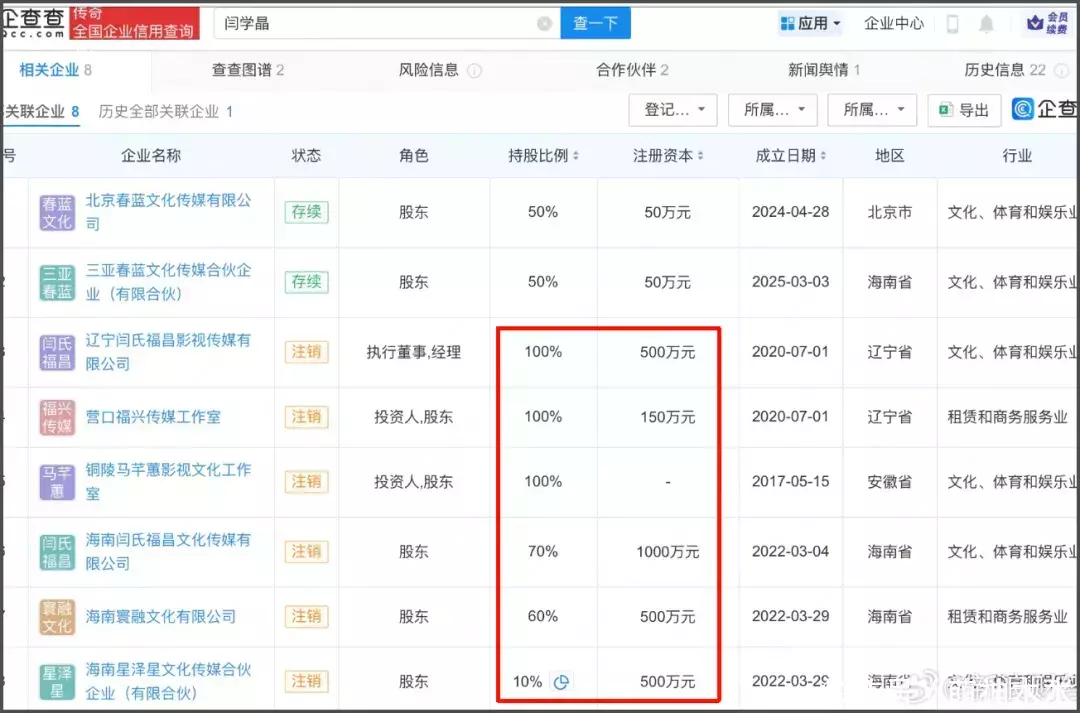Open the 登记... status filter dropdown
Image resolution: width=1080 pixels, height=713 pixels.
pyautogui.click(x=673, y=110)
